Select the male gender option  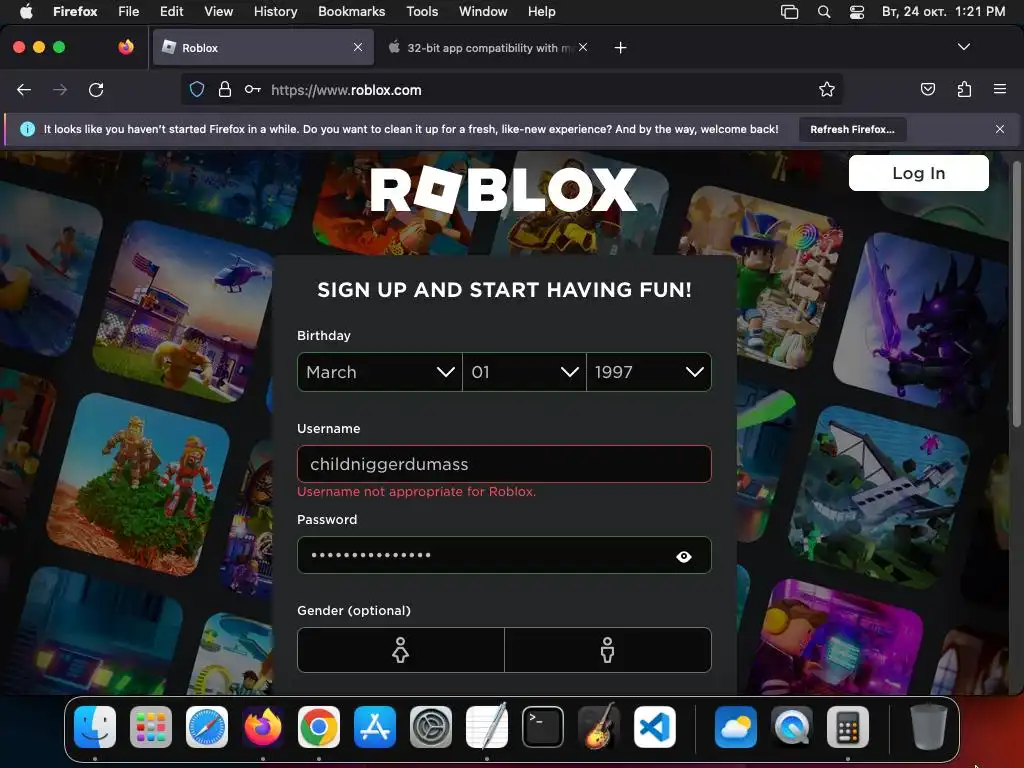[x=607, y=650]
